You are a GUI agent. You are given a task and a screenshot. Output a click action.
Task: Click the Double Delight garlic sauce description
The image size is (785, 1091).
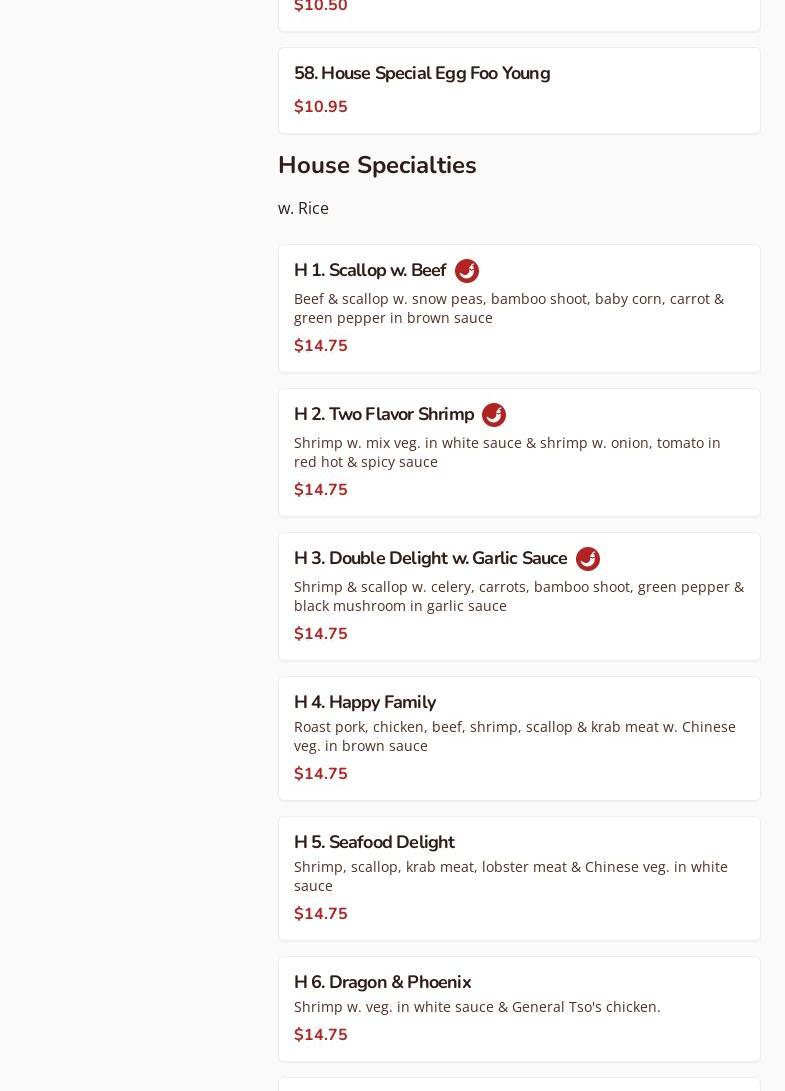518,596
